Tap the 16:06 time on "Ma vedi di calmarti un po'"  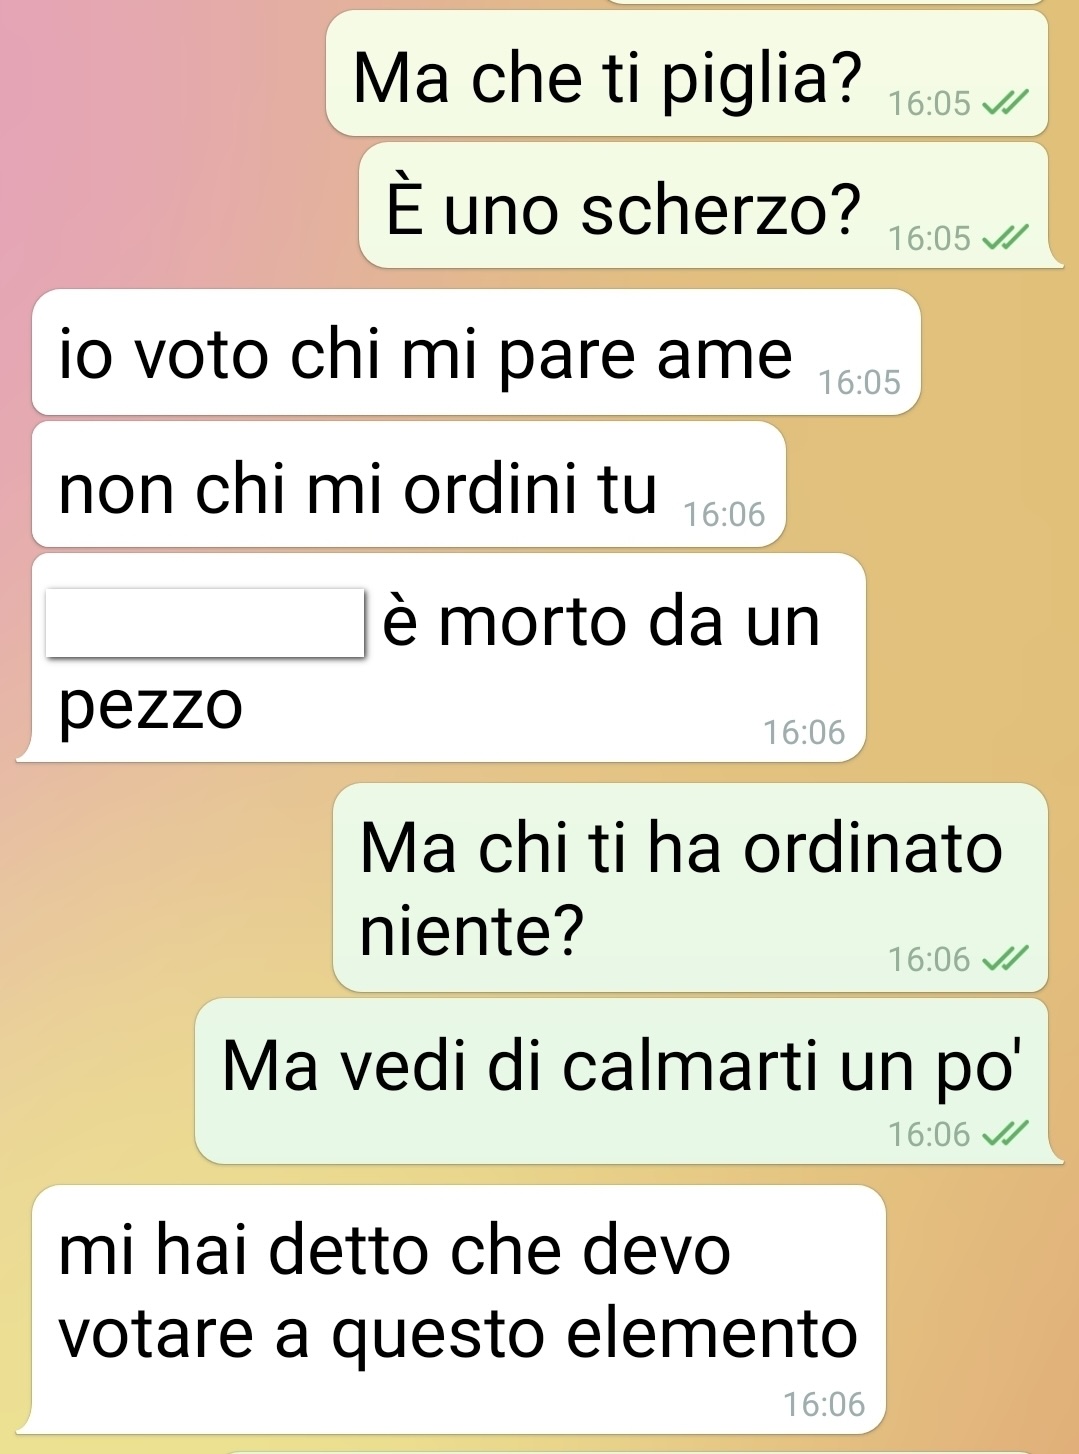929,1134
